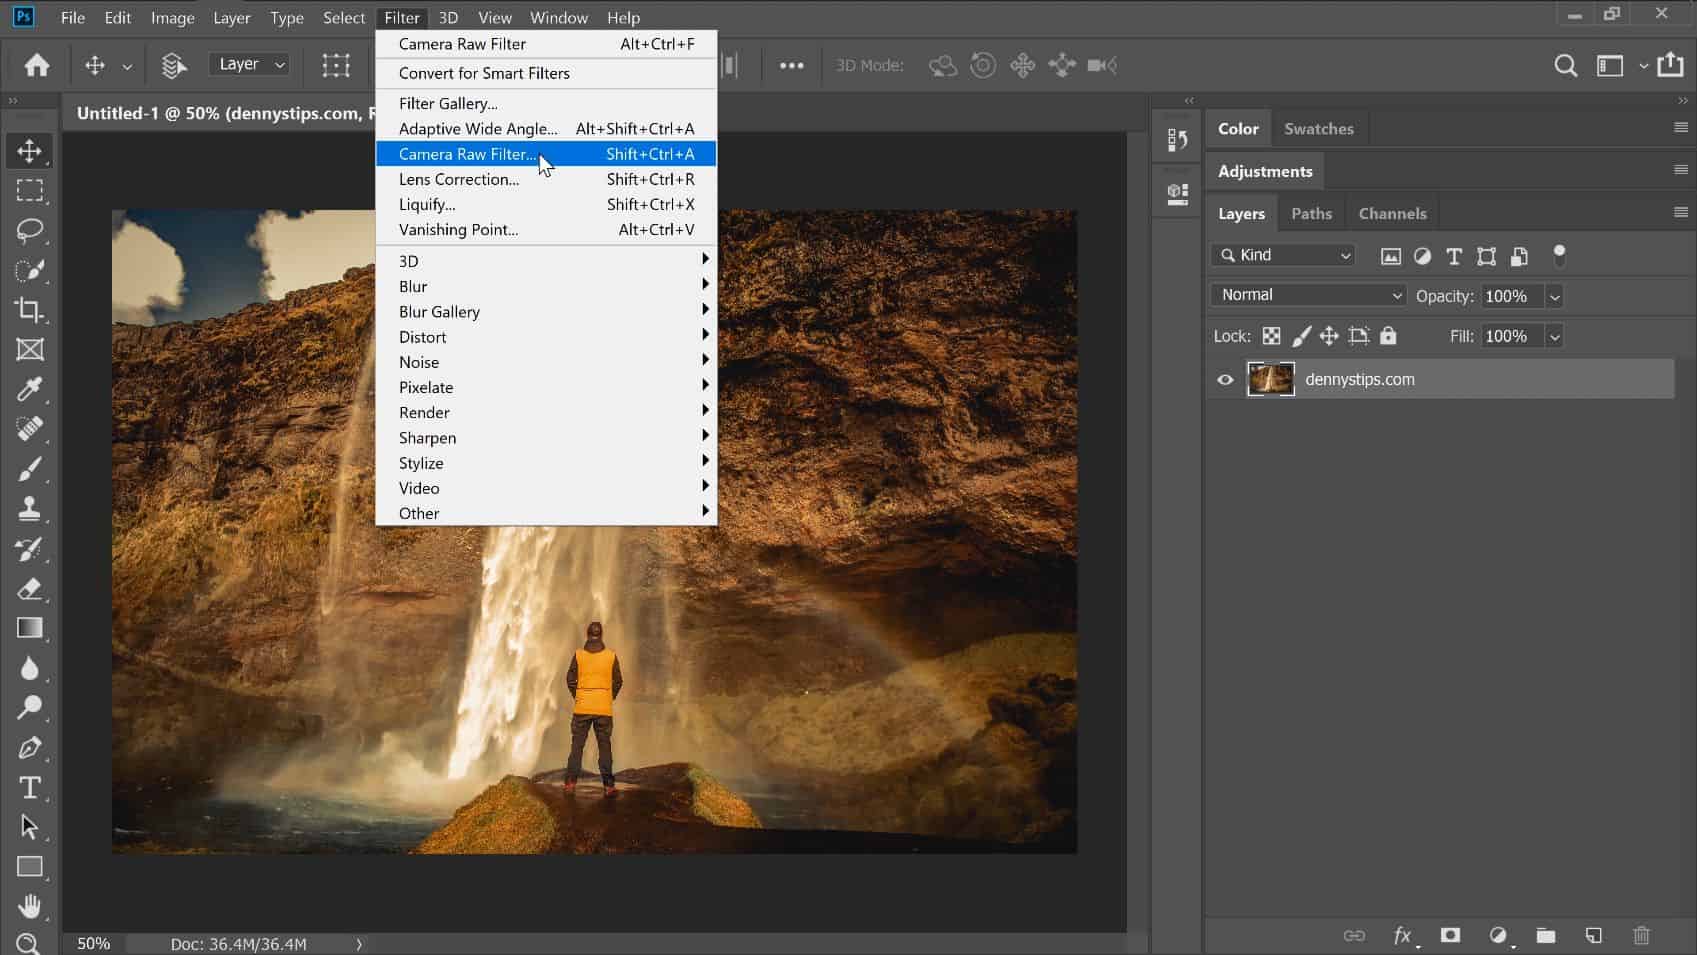The height and width of the screenshot is (955, 1697).
Task: Toggle lock transparent pixels
Action: (1271, 336)
